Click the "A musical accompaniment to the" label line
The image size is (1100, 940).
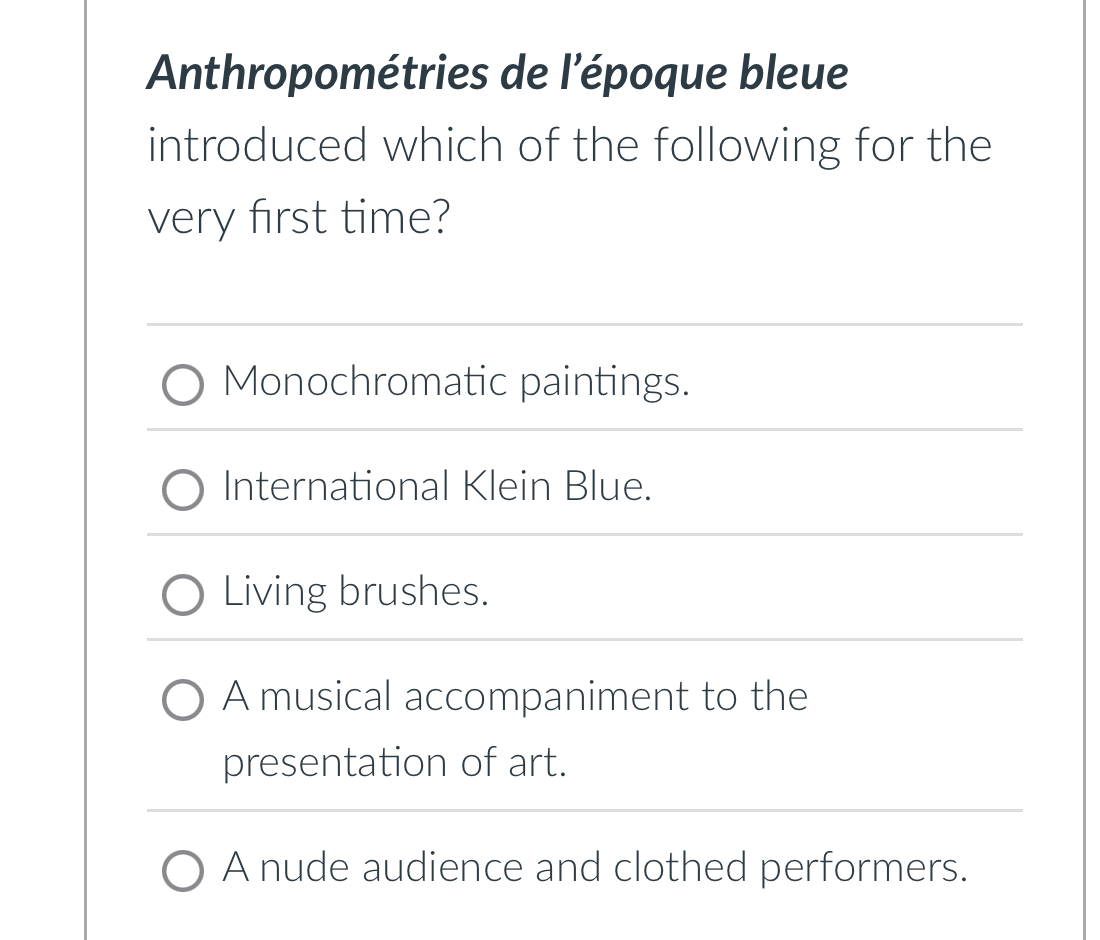[515, 696]
